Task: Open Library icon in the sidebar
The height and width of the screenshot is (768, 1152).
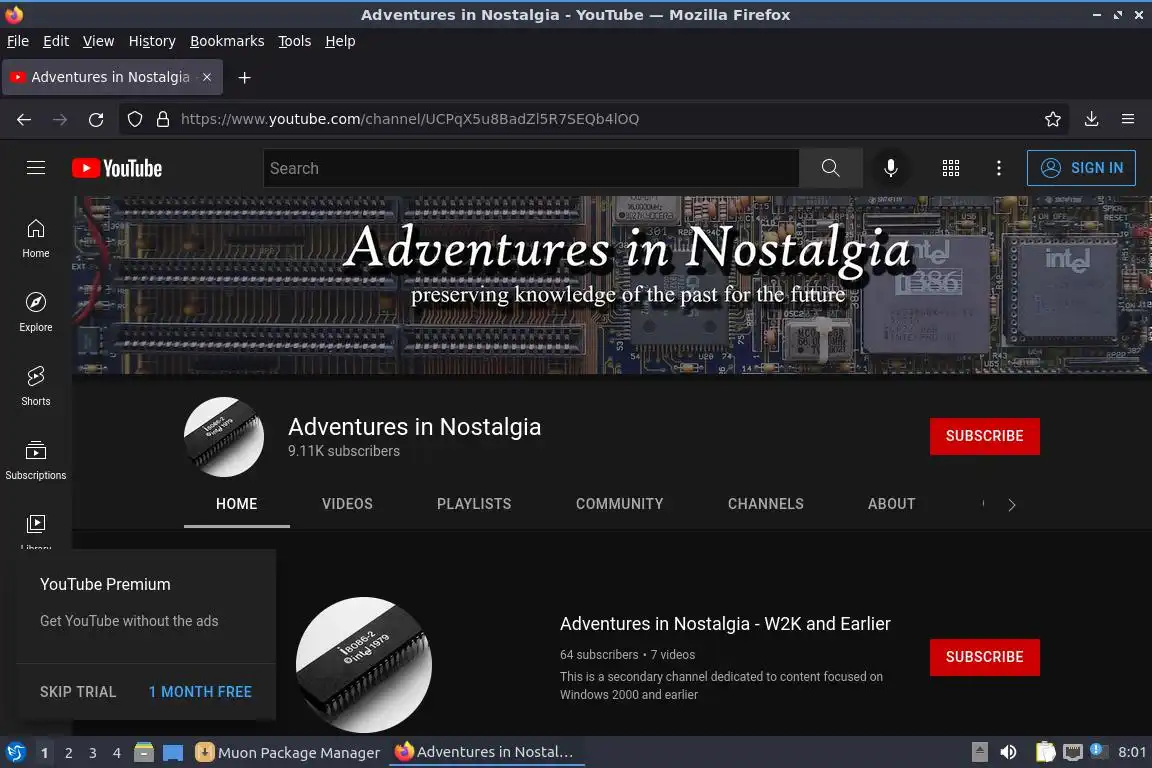Action: pos(35,524)
